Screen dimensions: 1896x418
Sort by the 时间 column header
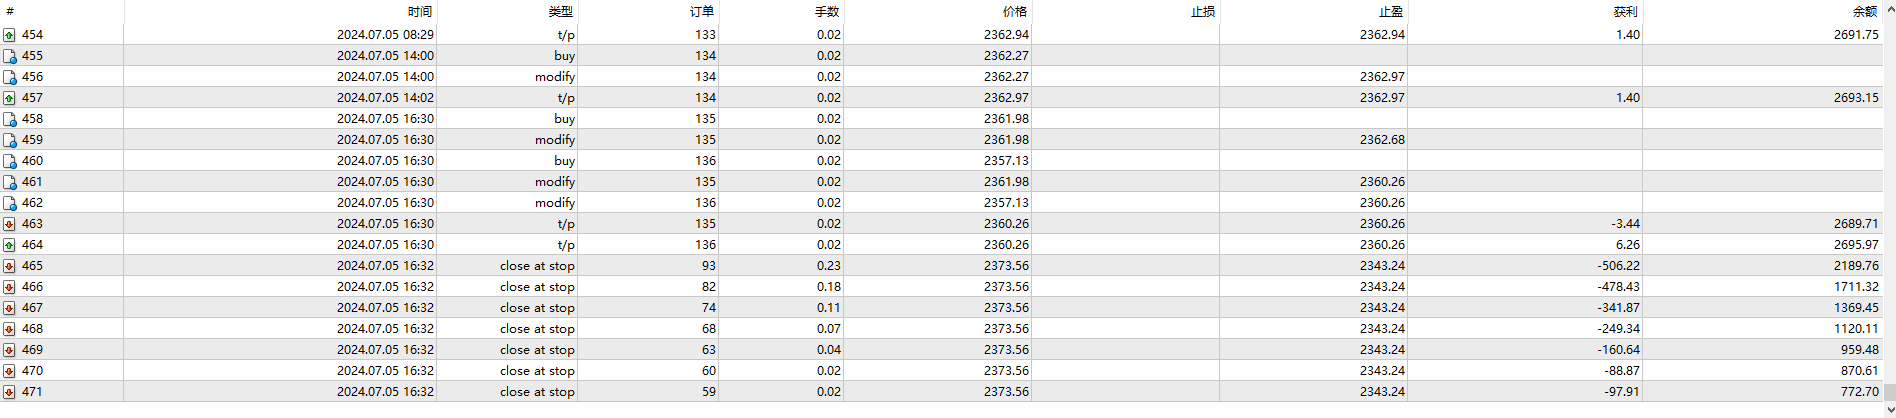tap(420, 12)
